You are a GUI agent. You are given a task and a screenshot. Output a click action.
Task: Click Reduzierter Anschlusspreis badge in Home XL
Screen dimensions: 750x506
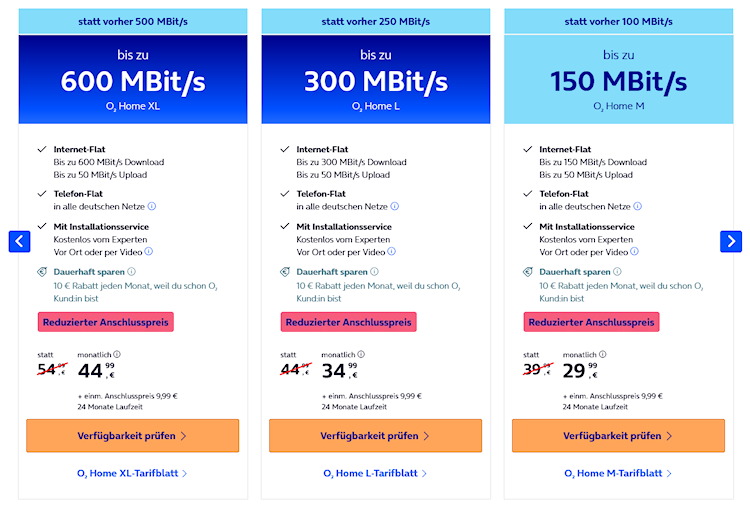tap(106, 322)
